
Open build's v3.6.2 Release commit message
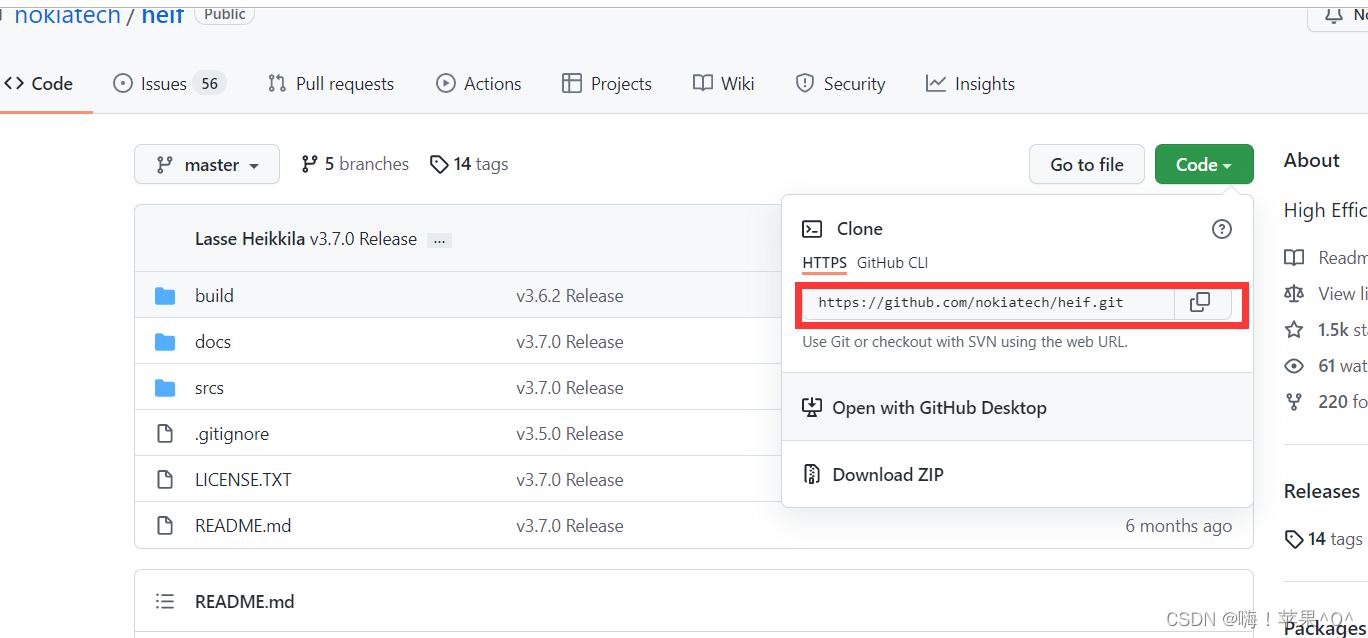570,296
